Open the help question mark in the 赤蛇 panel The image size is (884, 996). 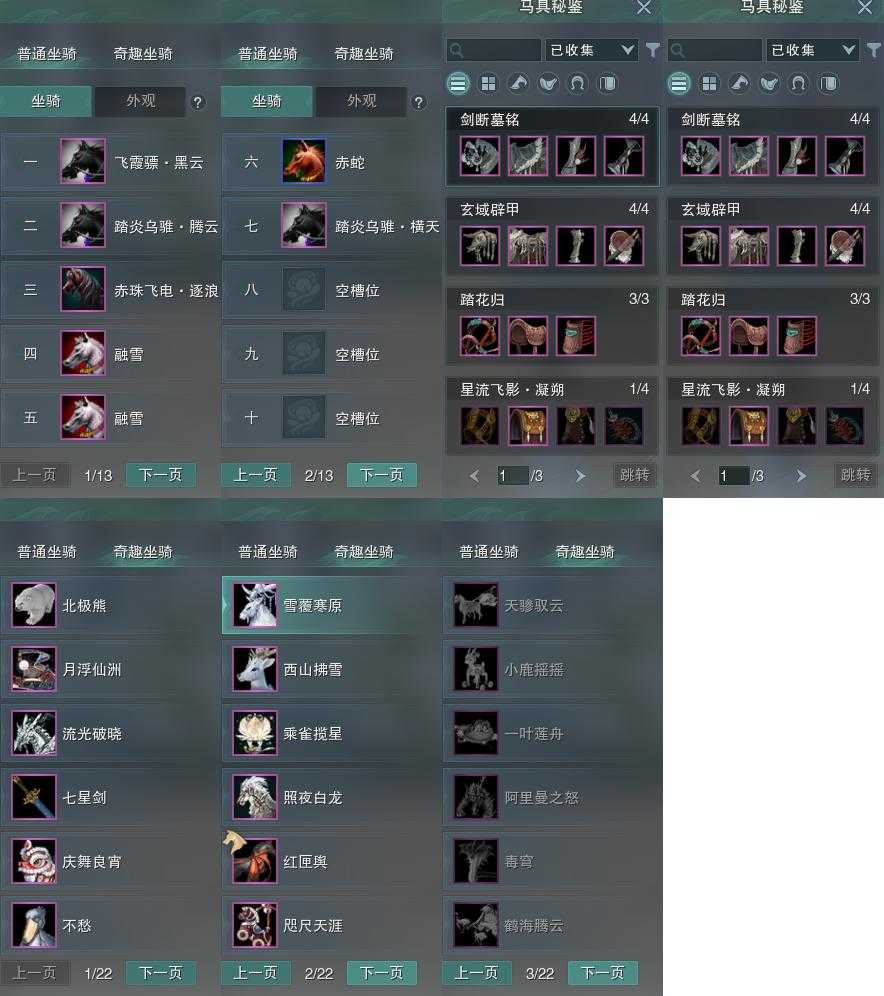tap(419, 102)
